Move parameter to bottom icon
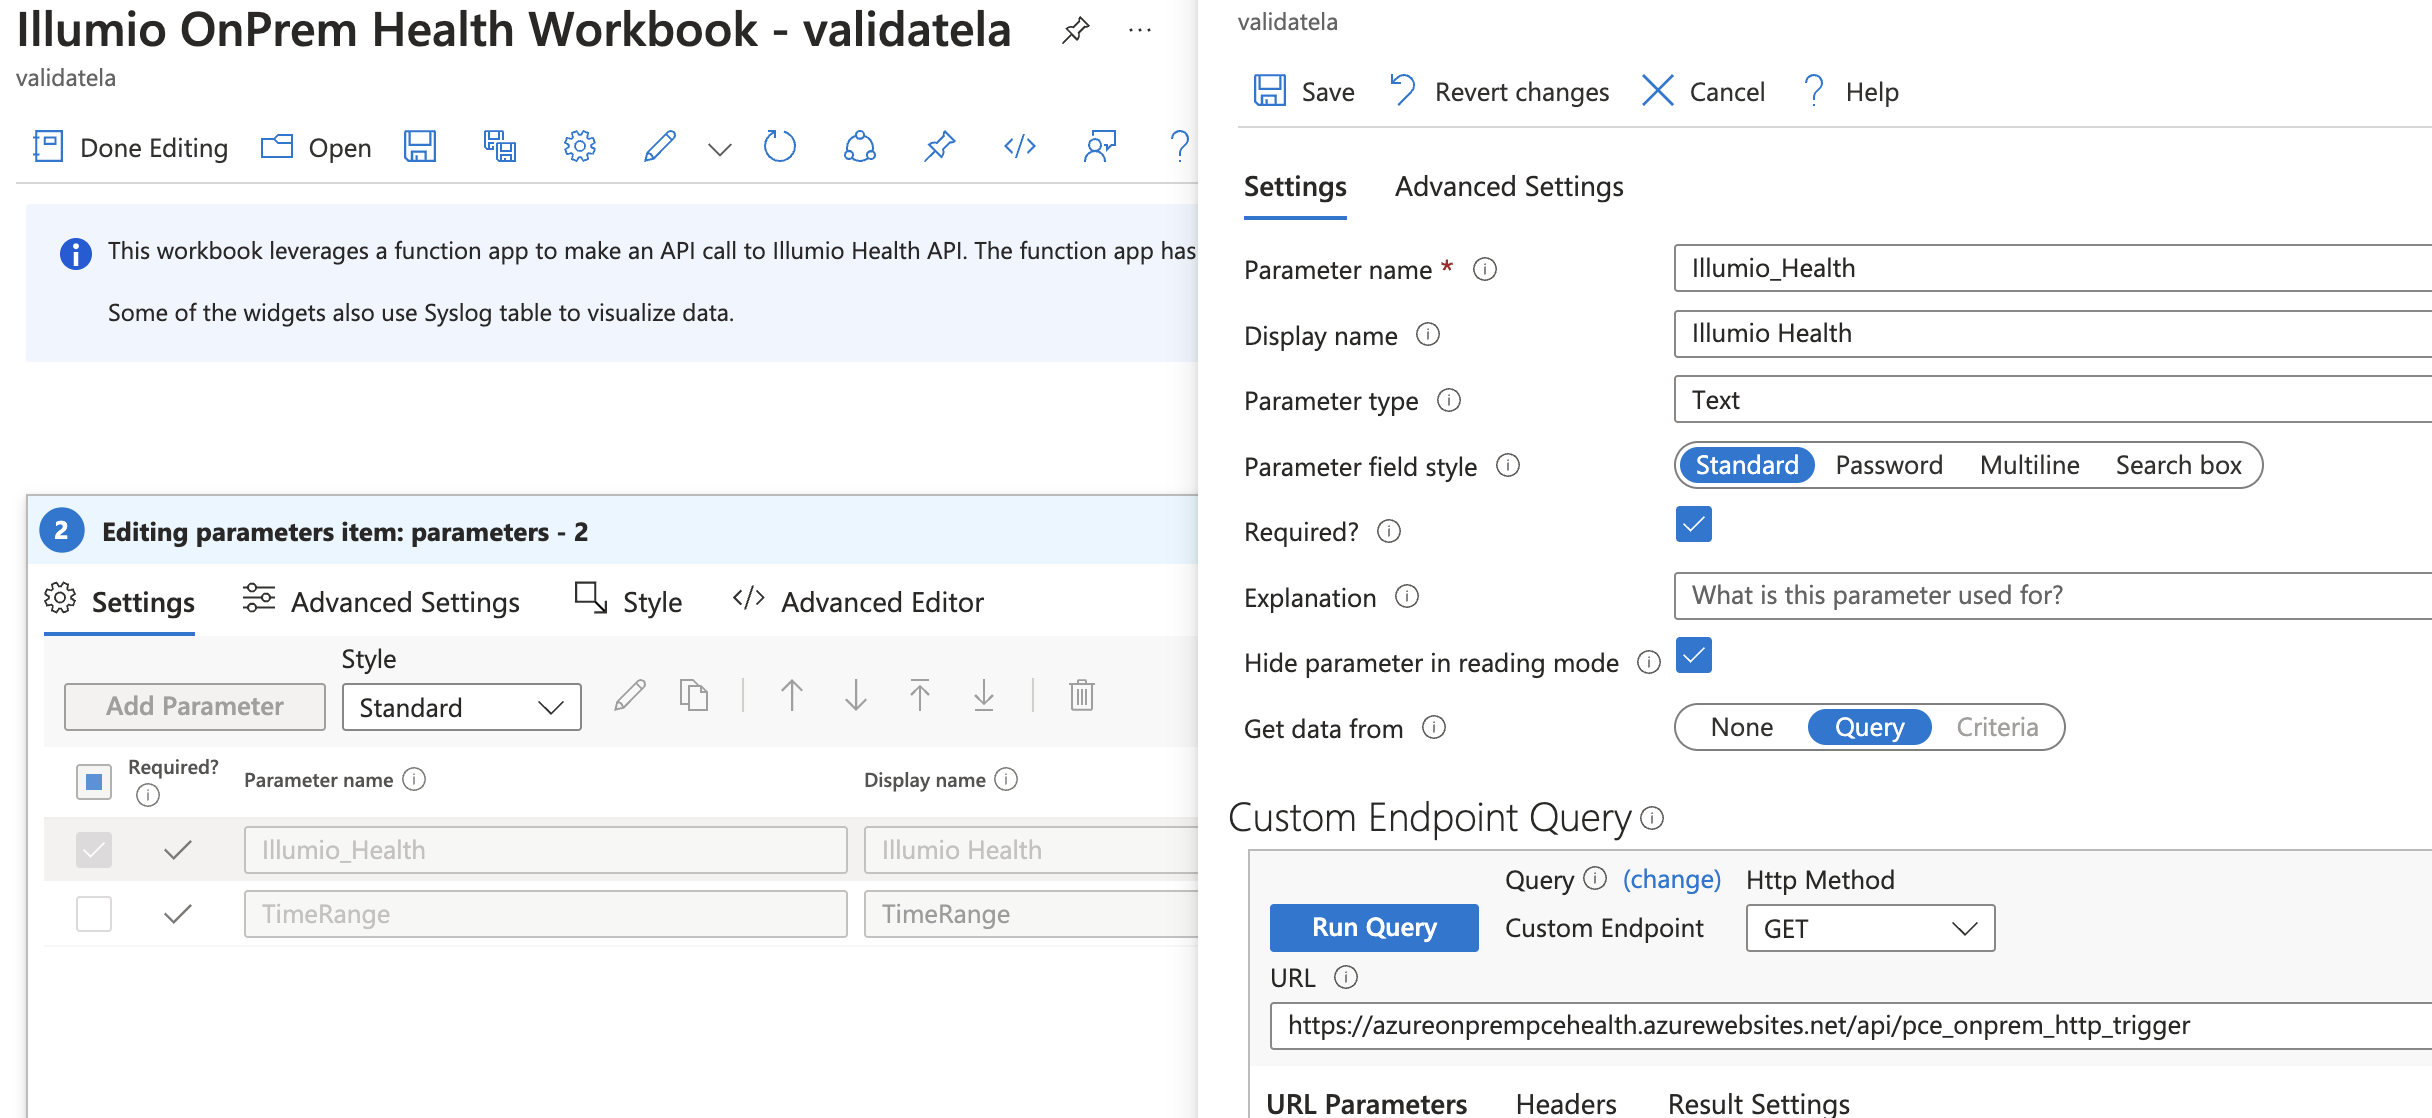 [984, 695]
